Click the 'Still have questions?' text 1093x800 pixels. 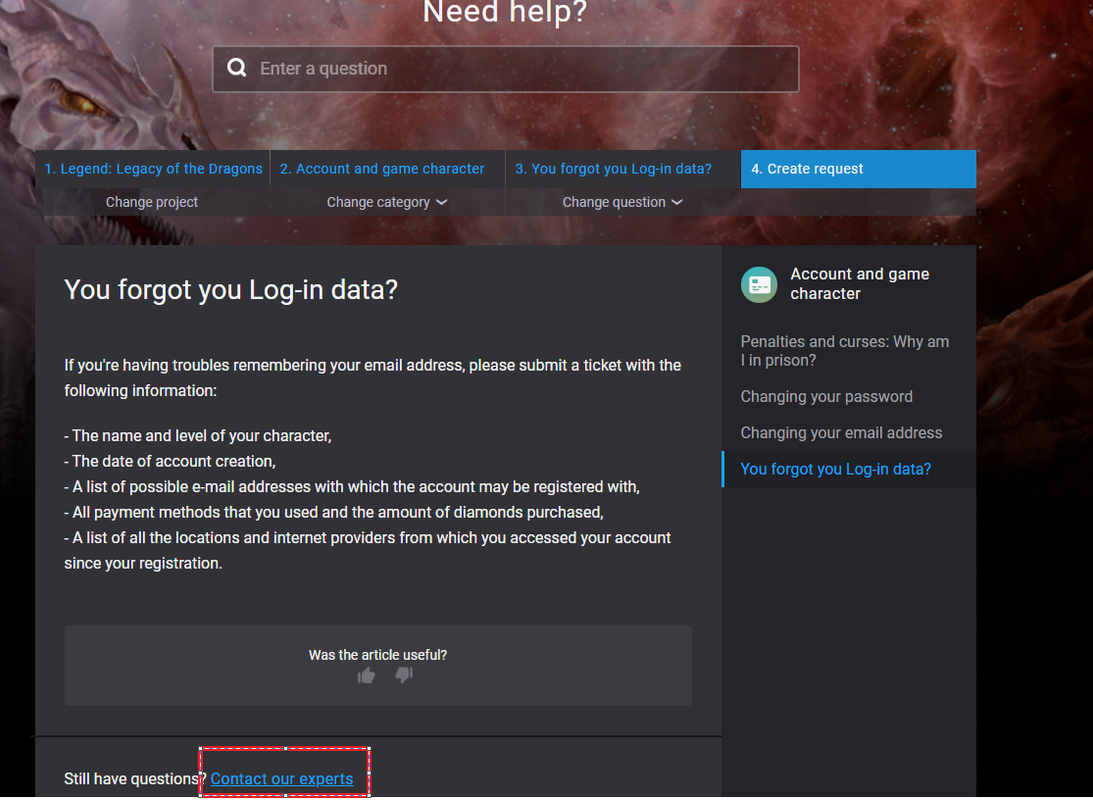[135, 778]
